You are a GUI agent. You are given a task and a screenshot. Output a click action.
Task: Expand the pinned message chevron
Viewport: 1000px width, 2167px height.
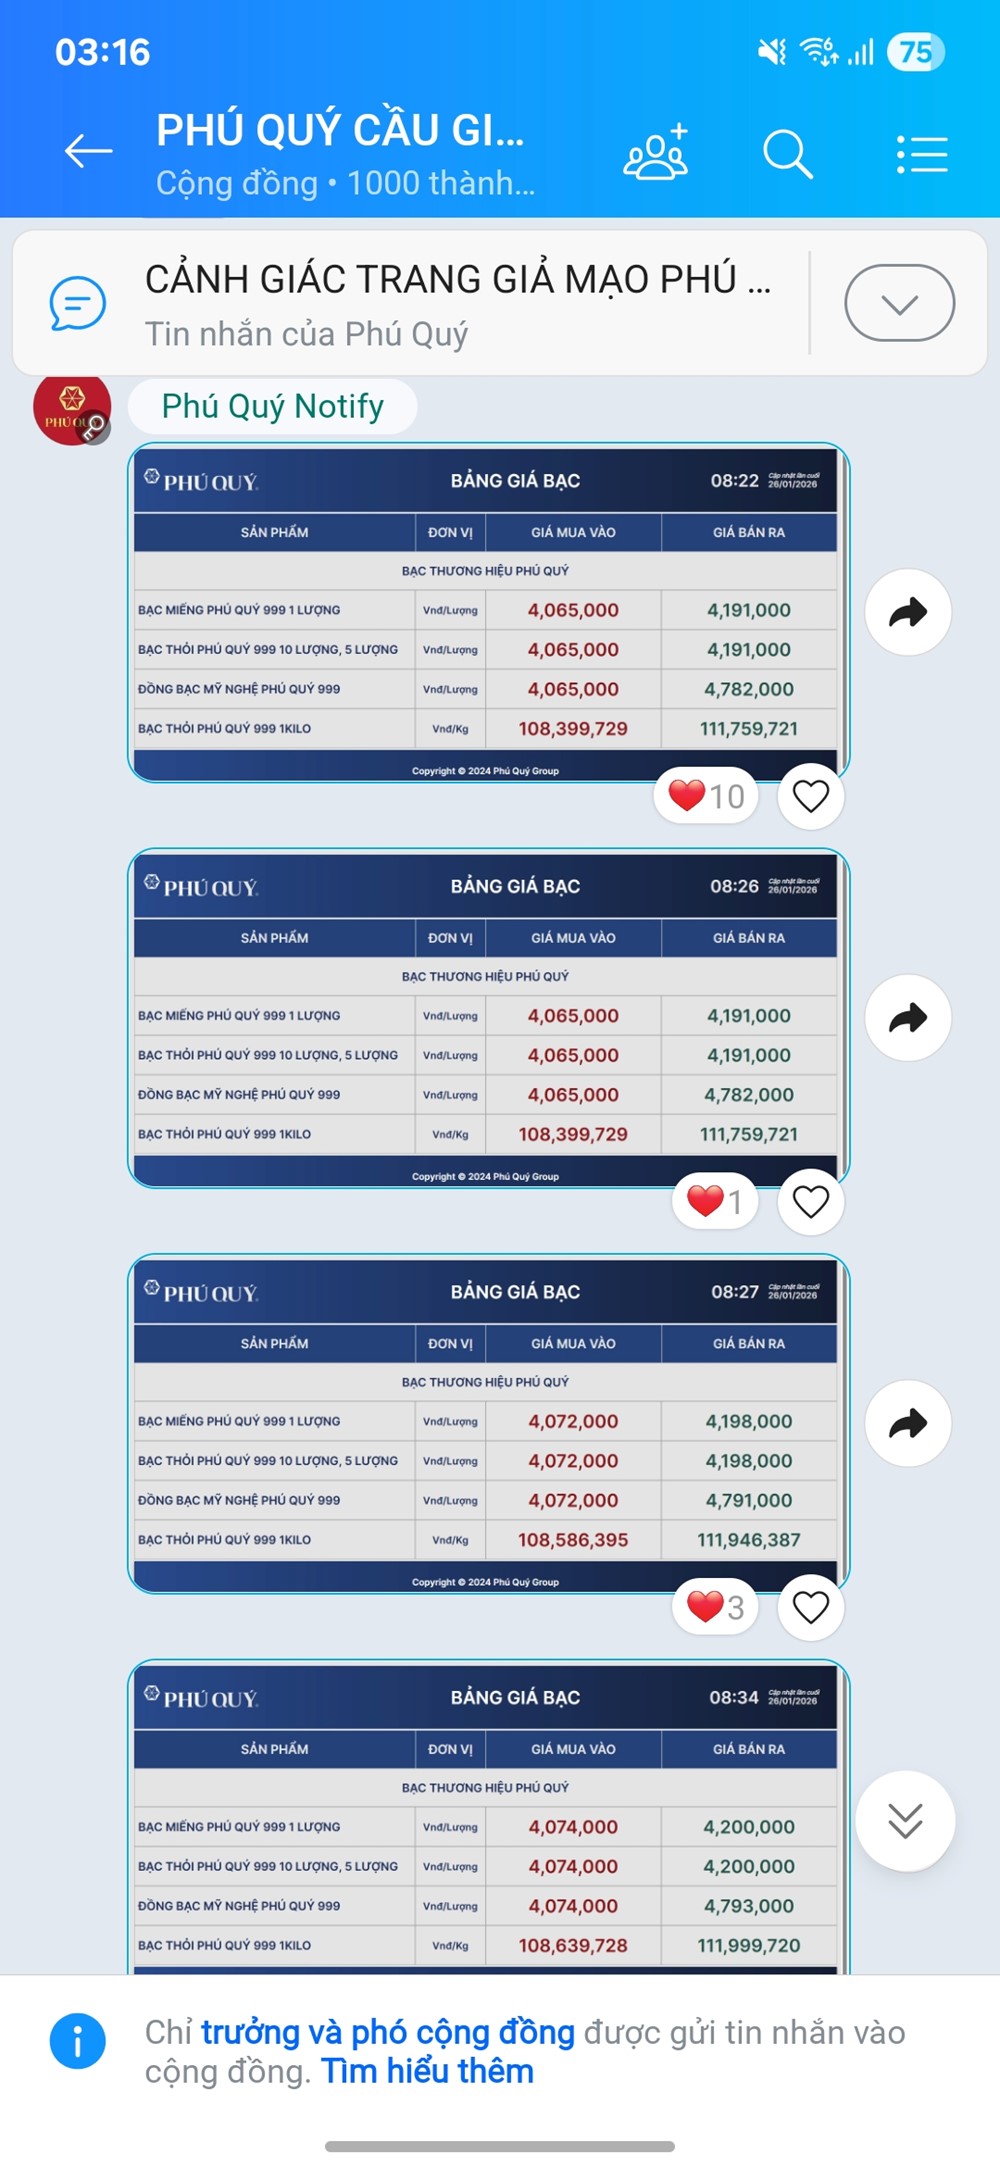pos(899,303)
